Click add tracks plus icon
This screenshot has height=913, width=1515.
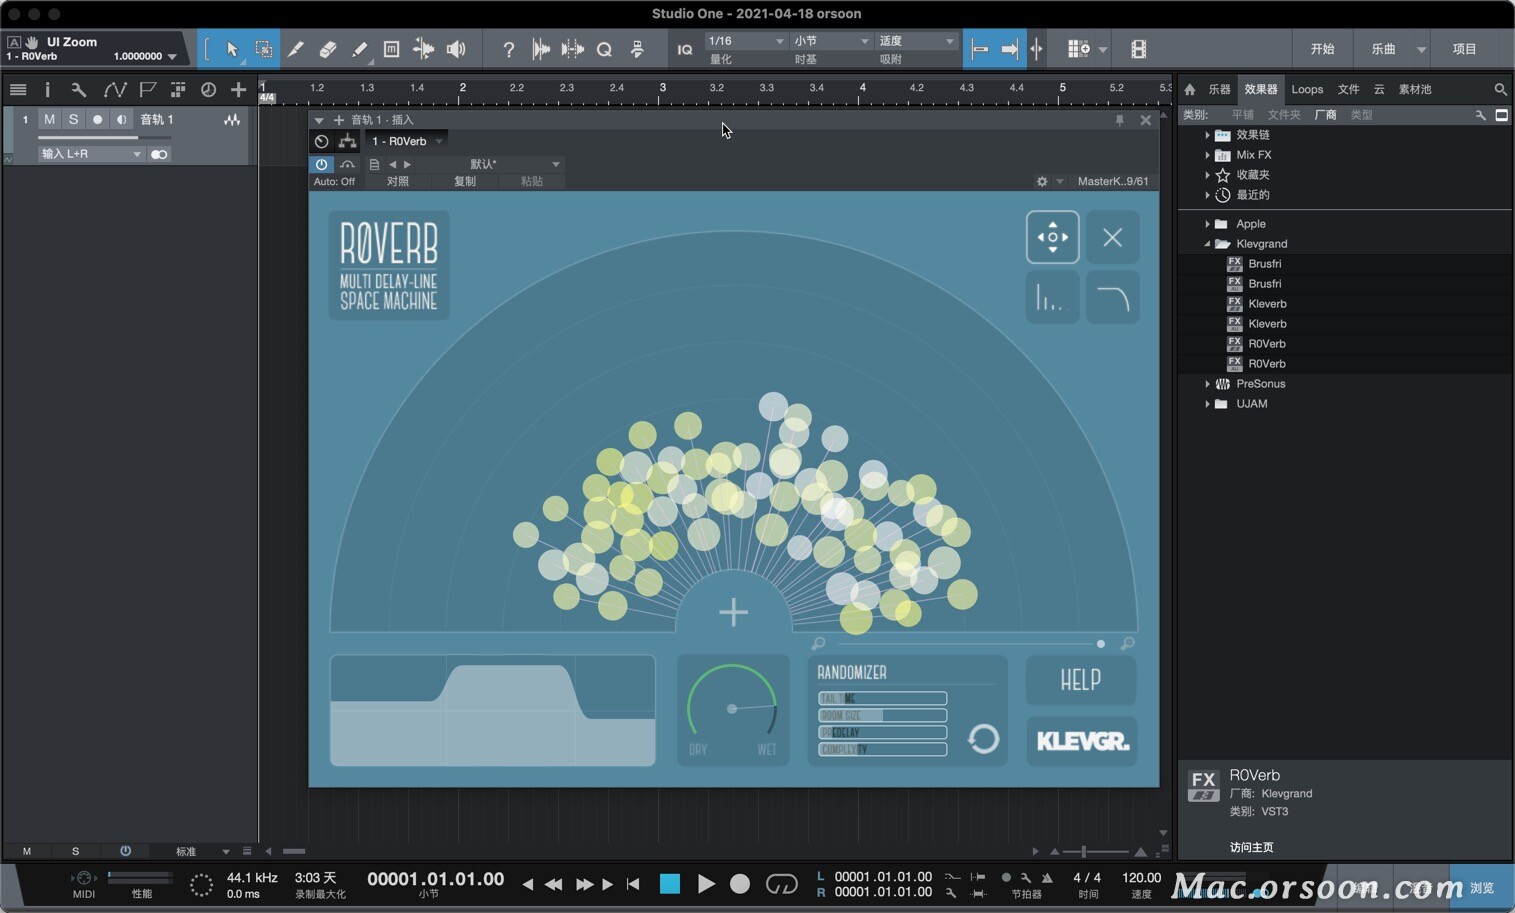coord(238,90)
